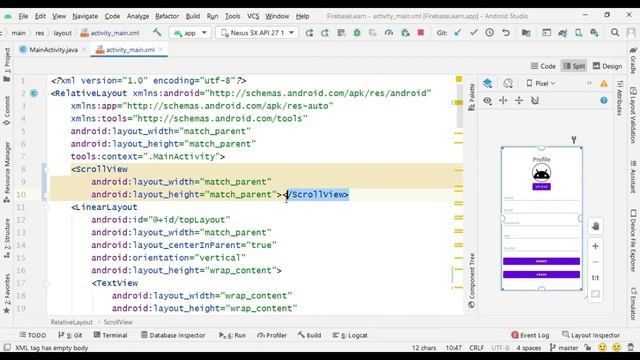640x360 pixels.
Task: Click the Make Project hammer icon
Action: [x=157, y=32]
